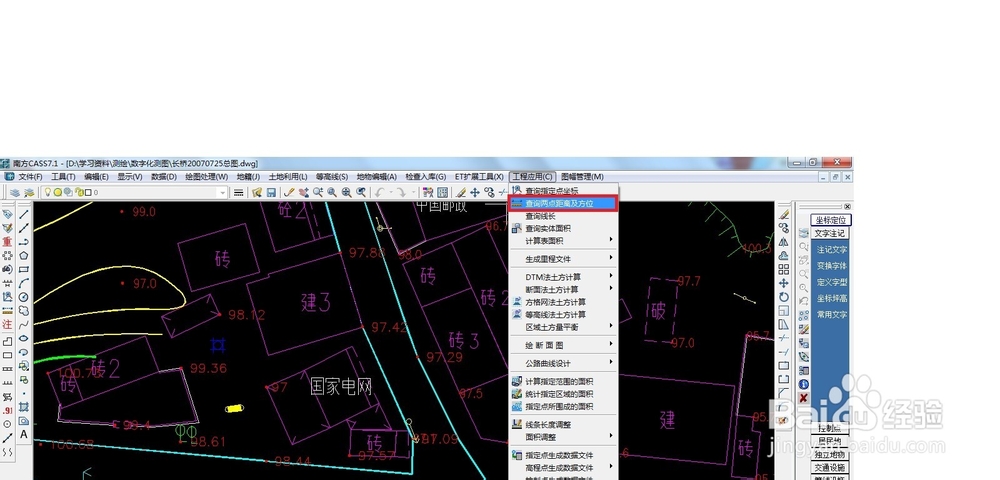Screen dimensions: 1000x480
Task: Click the layer color square in layer box
Action: pyautogui.click(x=87, y=193)
